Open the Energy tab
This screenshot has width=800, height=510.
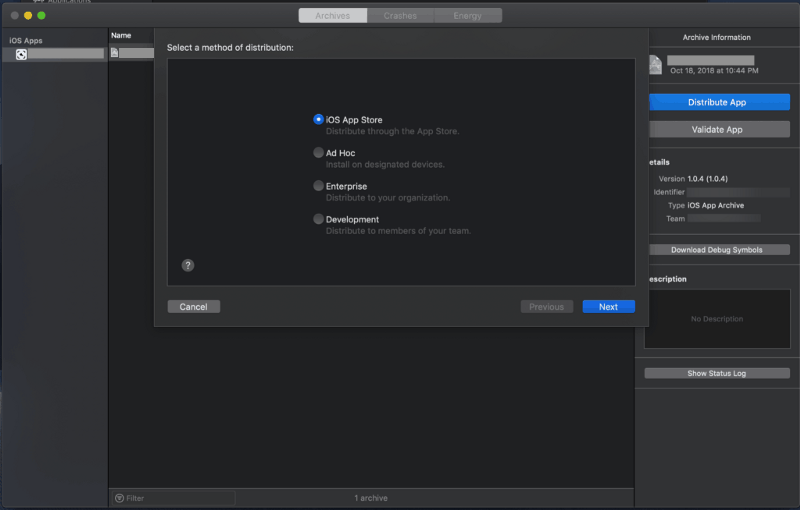coord(467,16)
